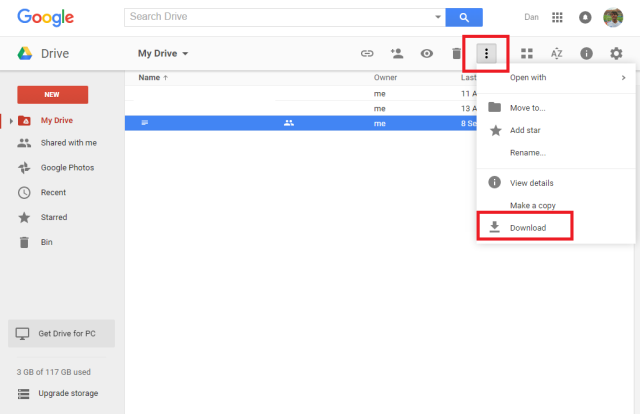Open Google Photos in sidebar
Viewport: 640px width, 414px height.
[x=67, y=168]
